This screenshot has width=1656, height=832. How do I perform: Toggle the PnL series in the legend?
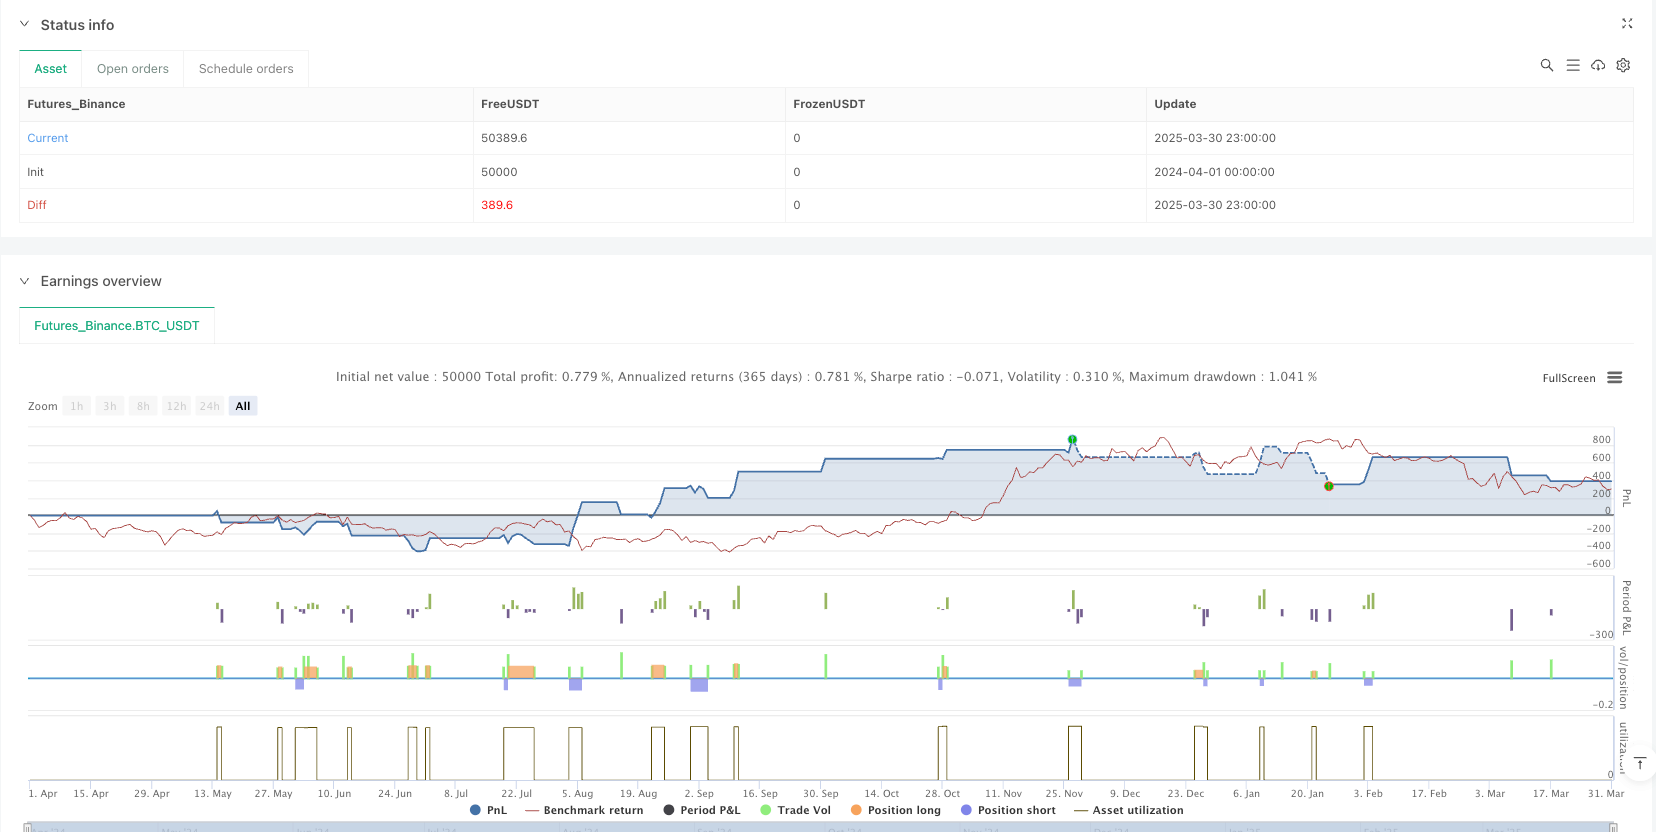pyautogui.click(x=488, y=810)
